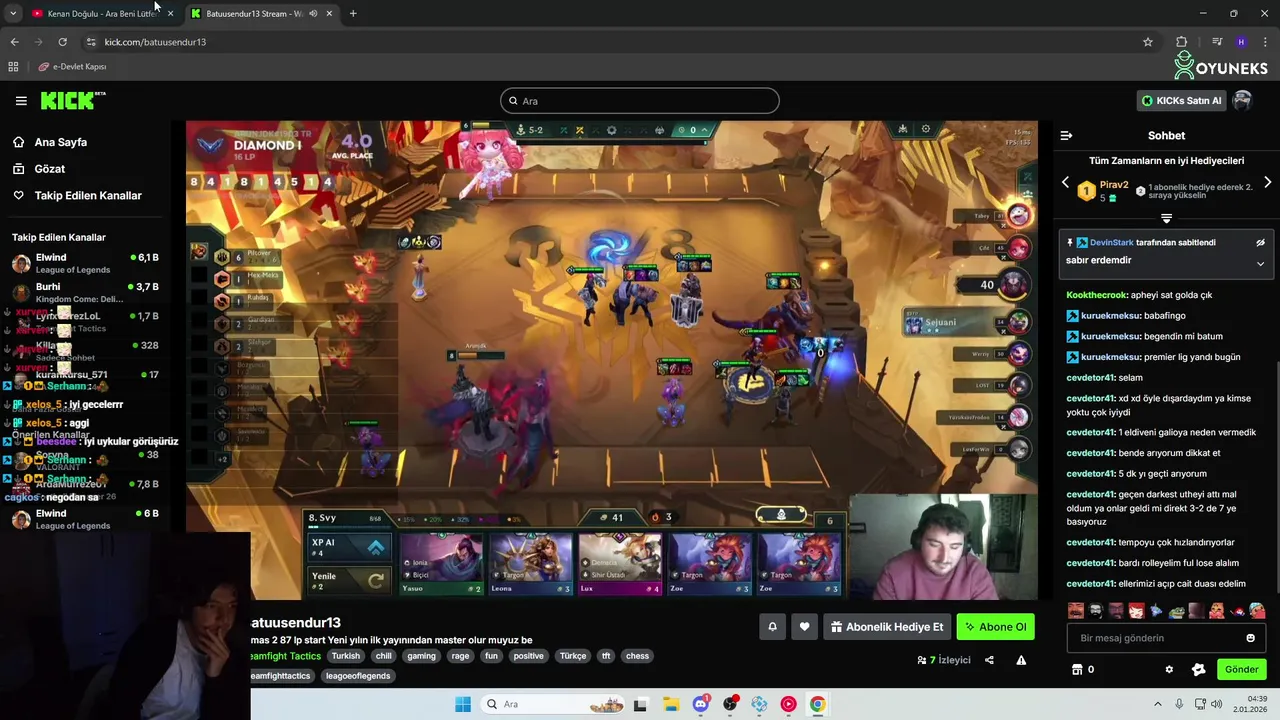Go to Ana Sayfa in sidebar
The width and height of the screenshot is (1280, 720).
click(x=60, y=142)
